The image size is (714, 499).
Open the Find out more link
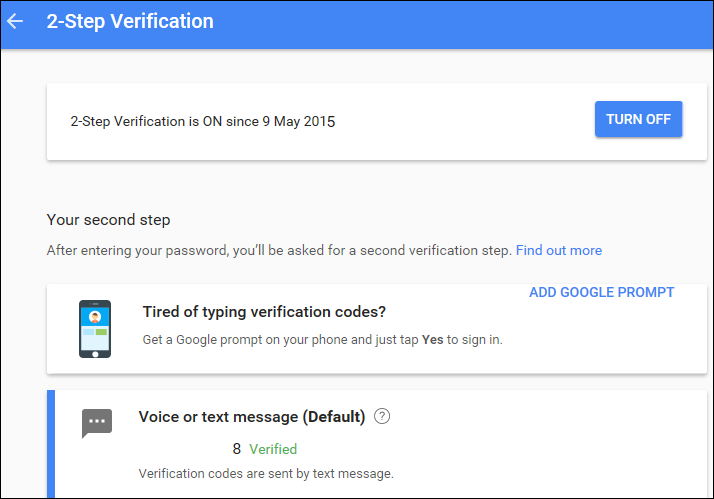point(559,250)
